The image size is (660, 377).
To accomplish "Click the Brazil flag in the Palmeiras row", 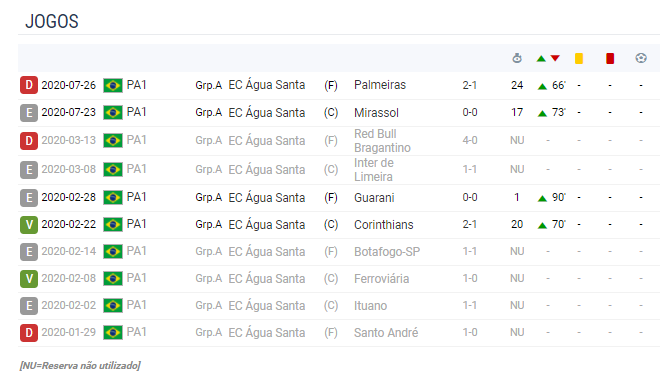I will point(113,85).
